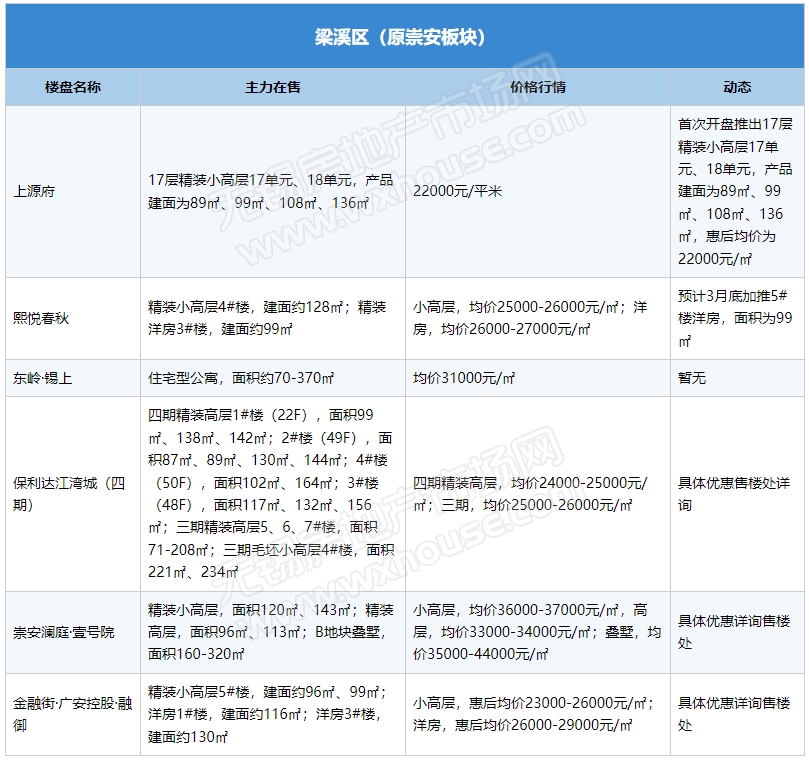
Task: Select the cell starting 精装小高层，面积120㎡
Action: [x=271, y=632]
